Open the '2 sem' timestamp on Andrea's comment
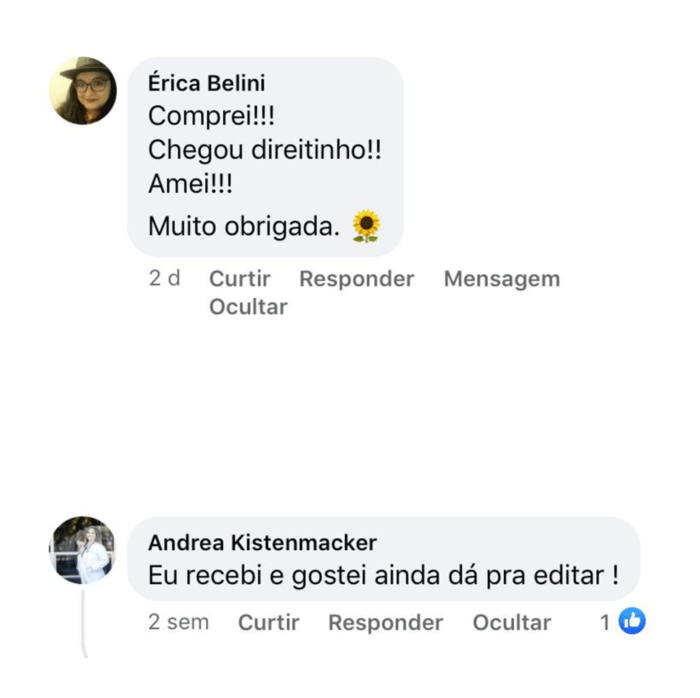 pyautogui.click(x=179, y=622)
